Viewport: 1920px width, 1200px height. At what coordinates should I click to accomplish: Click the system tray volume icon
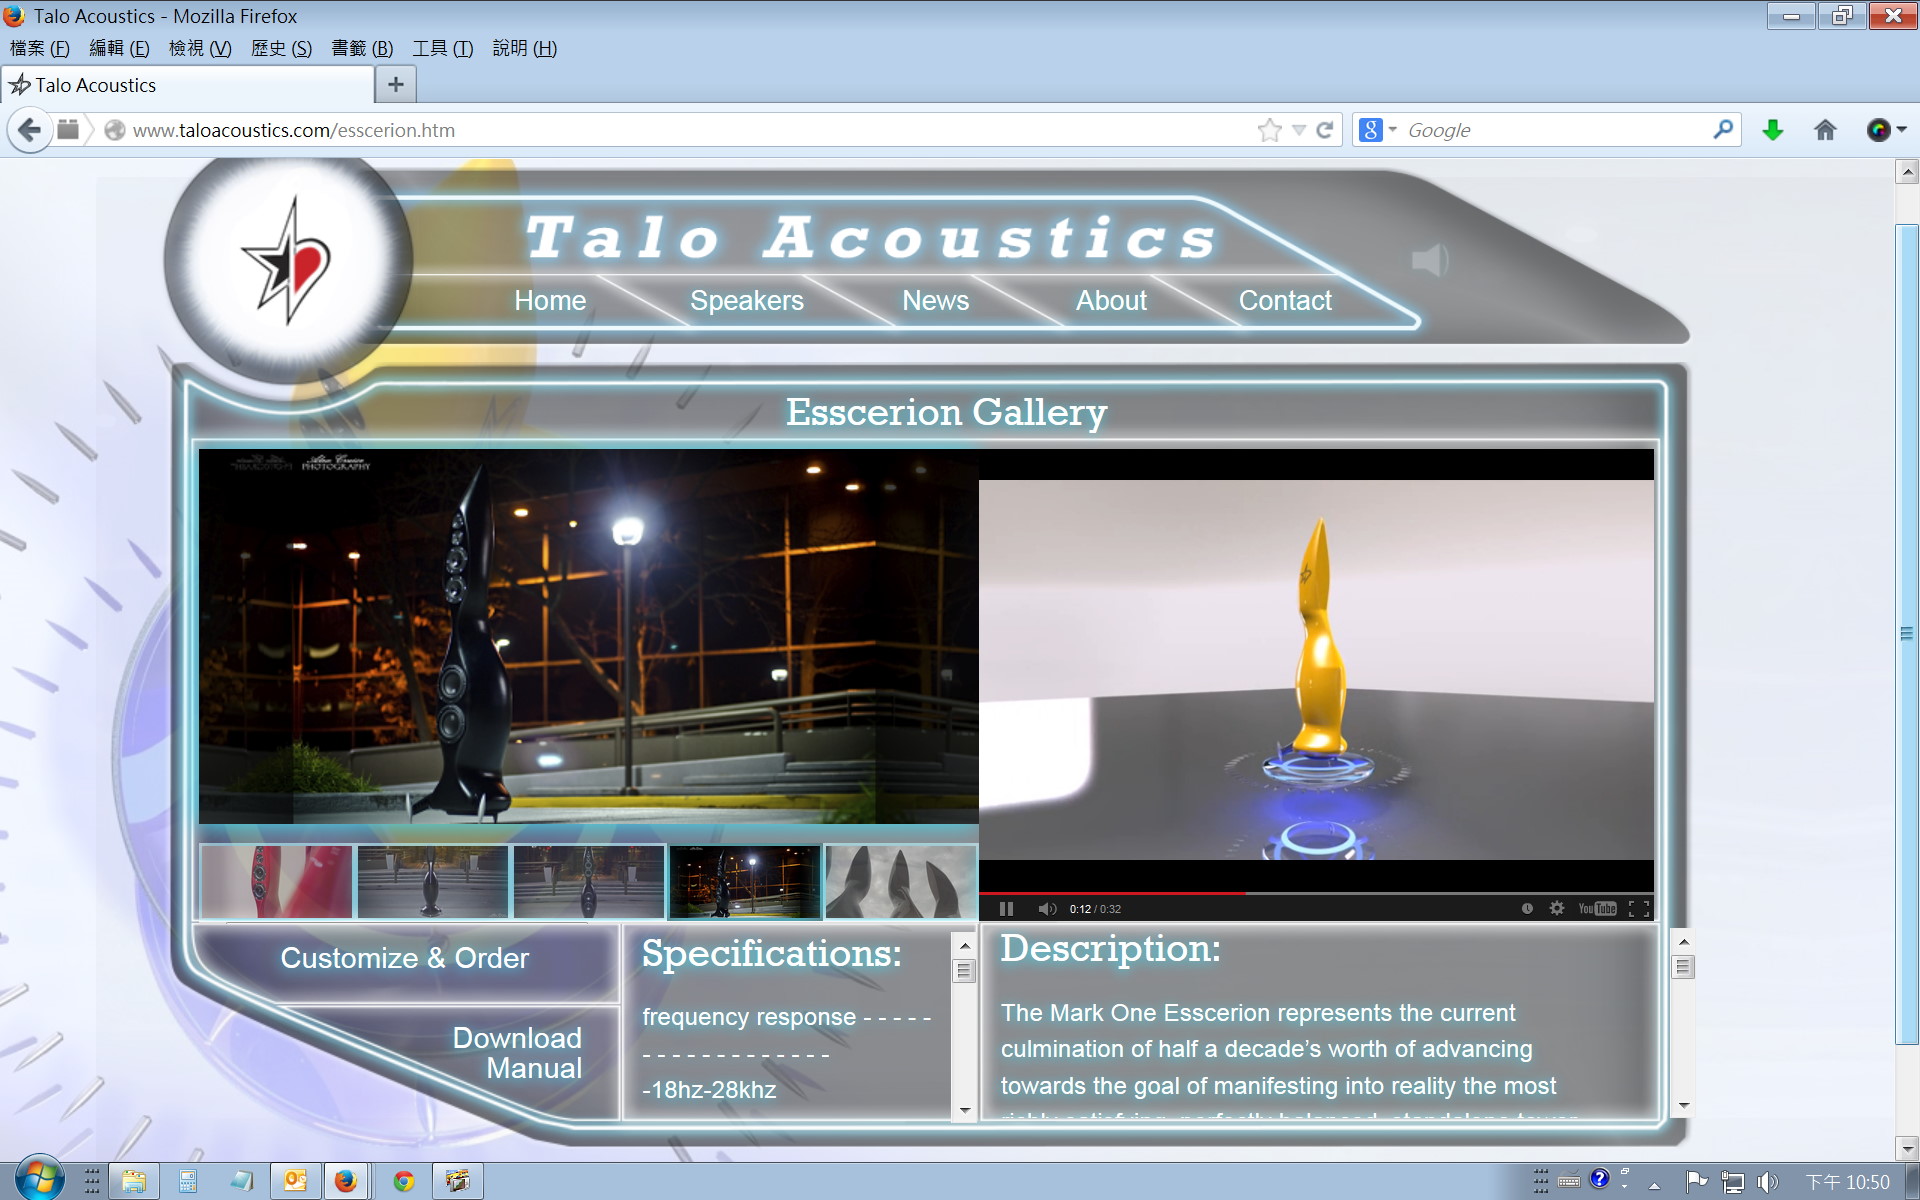point(1768,1182)
